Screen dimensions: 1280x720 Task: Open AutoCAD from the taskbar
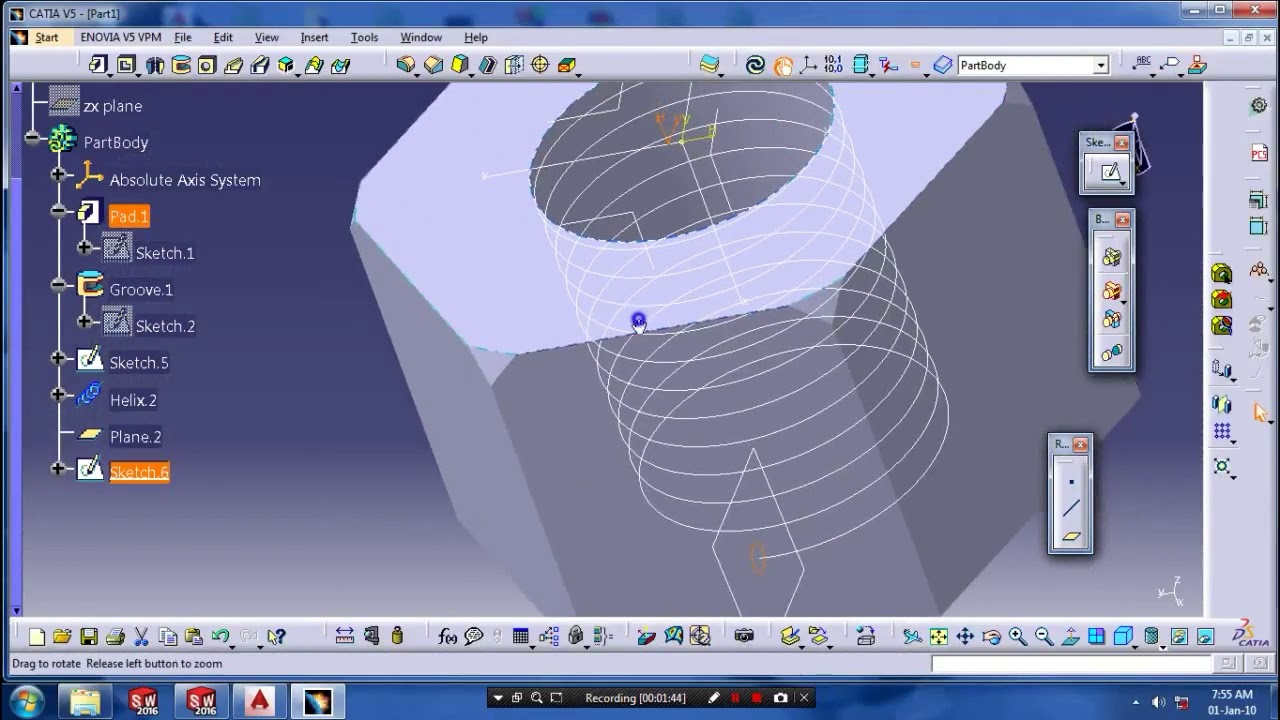click(x=260, y=701)
